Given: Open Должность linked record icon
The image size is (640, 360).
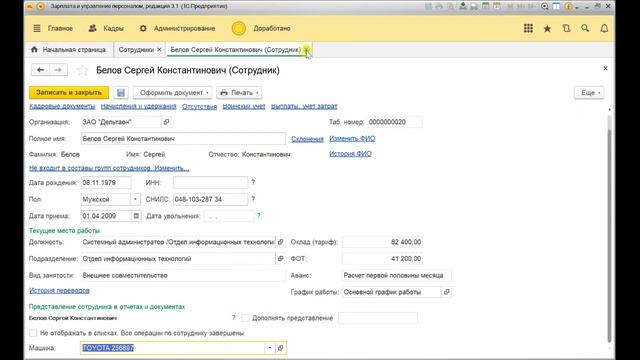Looking at the screenshot, I should 280,242.
